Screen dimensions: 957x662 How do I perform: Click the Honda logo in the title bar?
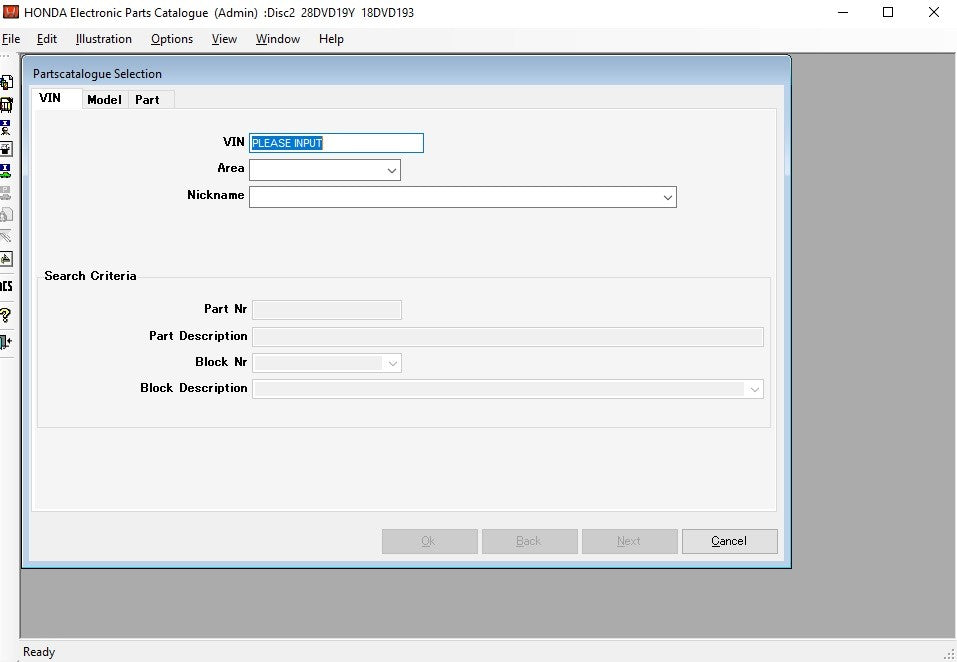click(x=12, y=13)
